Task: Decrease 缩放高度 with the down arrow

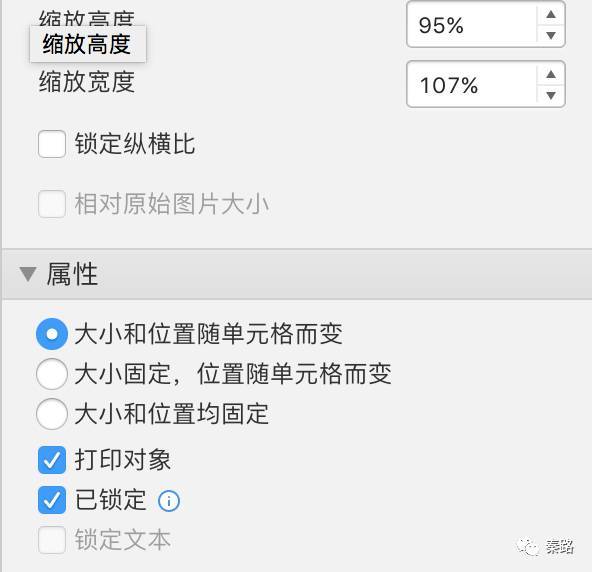Action: [551, 35]
